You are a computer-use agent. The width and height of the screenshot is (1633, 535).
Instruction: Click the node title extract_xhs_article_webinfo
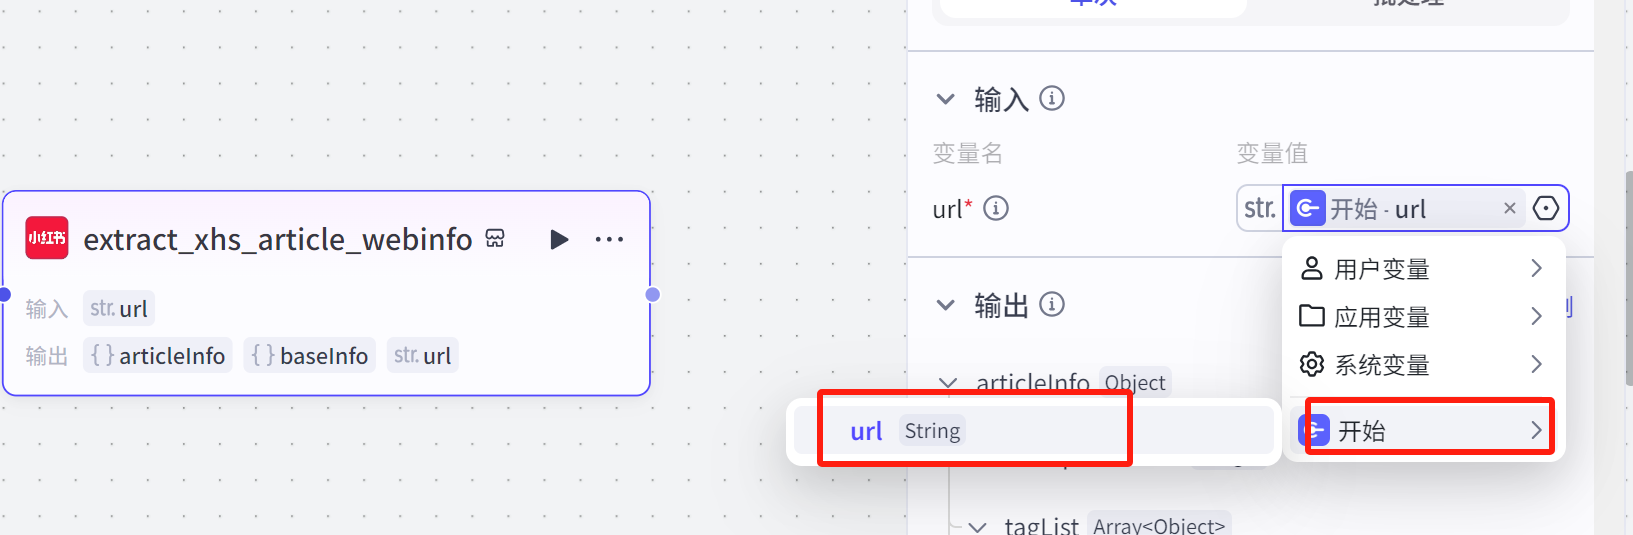[x=278, y=239]
